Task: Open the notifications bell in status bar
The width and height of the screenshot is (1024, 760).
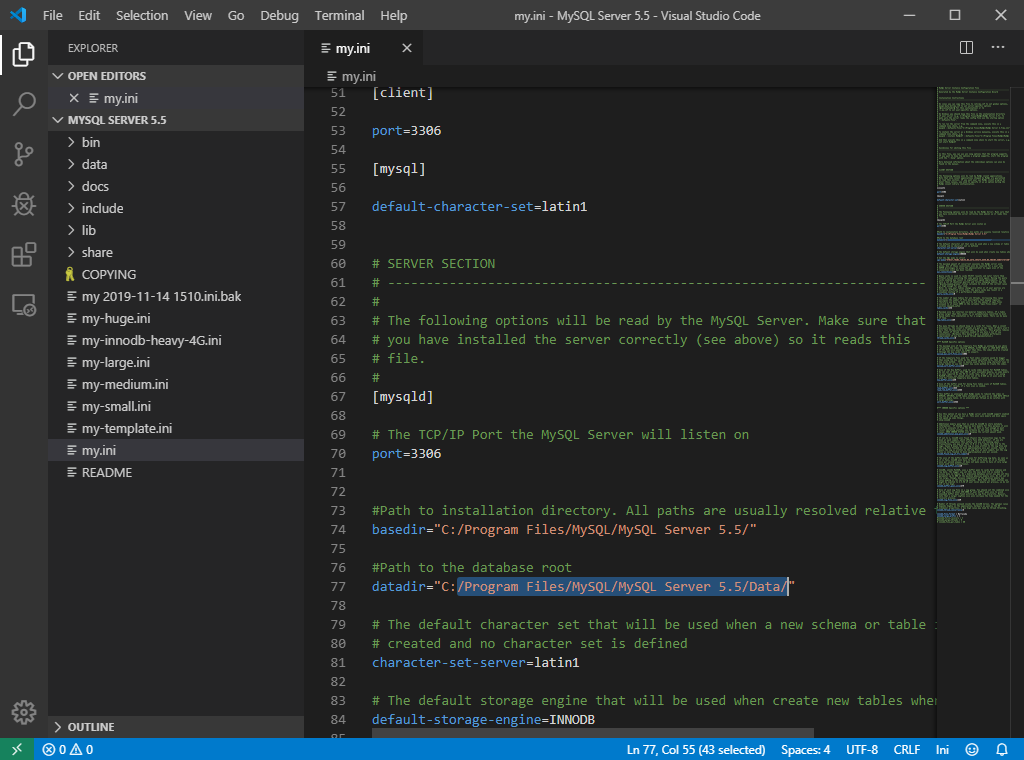Action: (1002, 749)
